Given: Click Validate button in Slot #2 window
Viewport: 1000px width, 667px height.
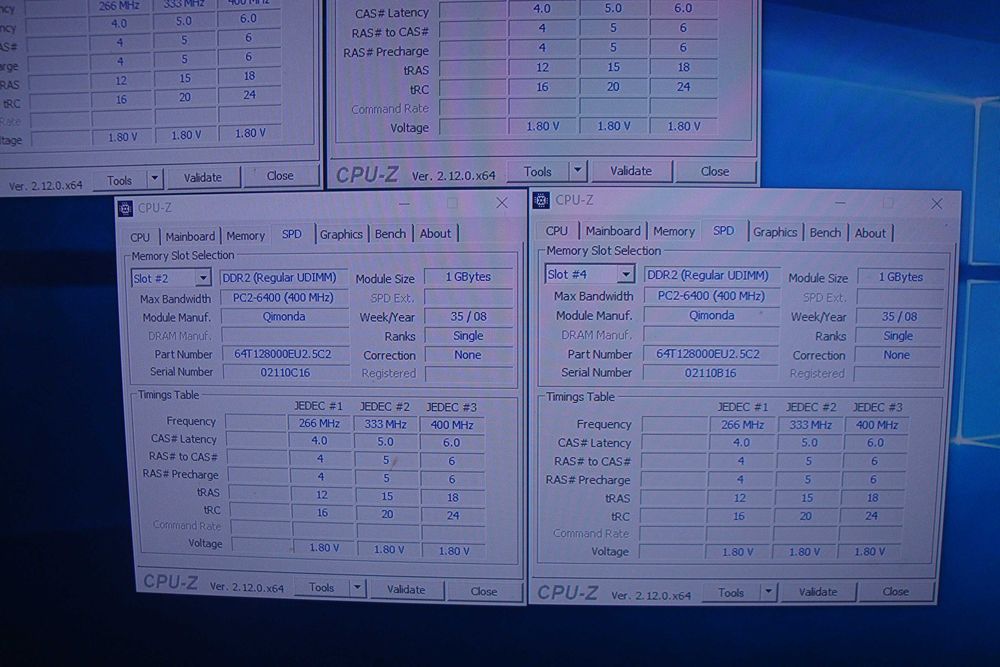Looking at the screenshot, I should coord(406,589).
